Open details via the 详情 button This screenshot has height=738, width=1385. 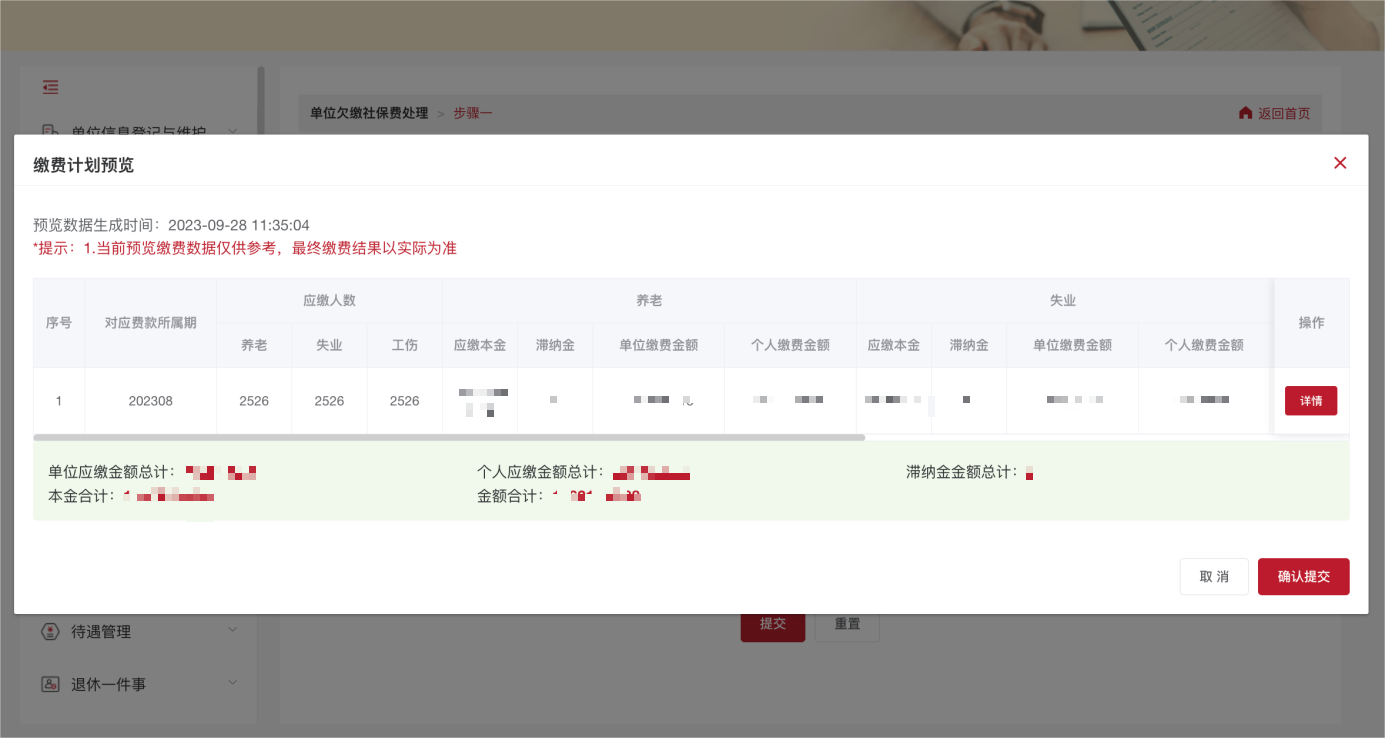[1311, 400]
